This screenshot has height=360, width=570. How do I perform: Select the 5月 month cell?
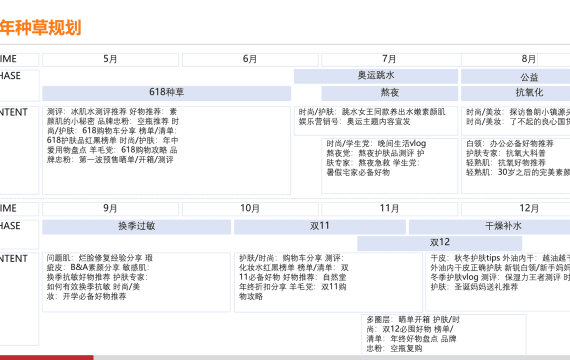pyautogui.click(x=111, y=60)
